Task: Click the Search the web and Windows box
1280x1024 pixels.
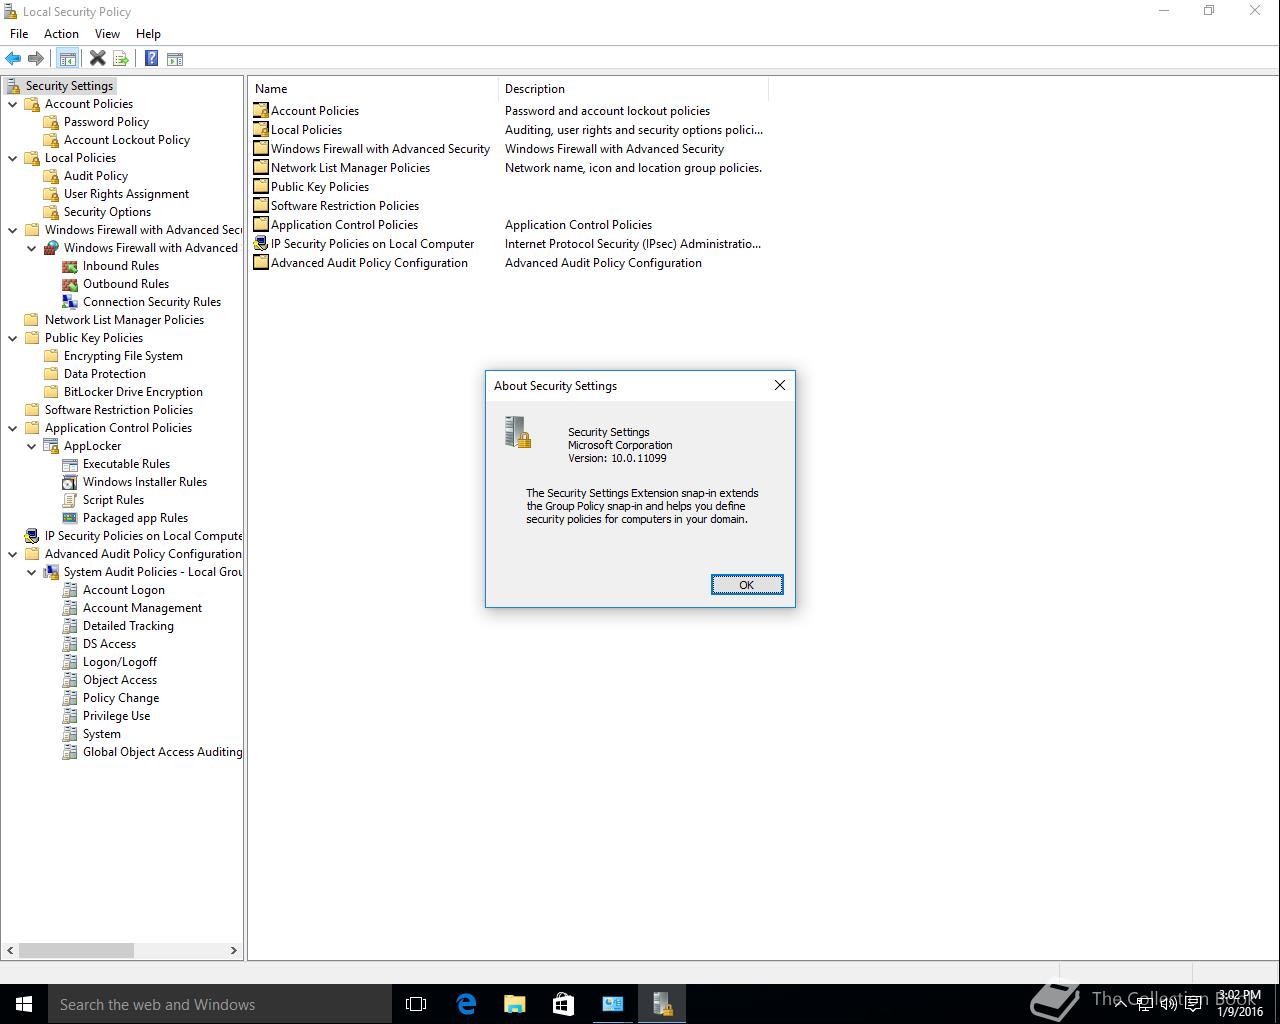Action: point(220,1004)
